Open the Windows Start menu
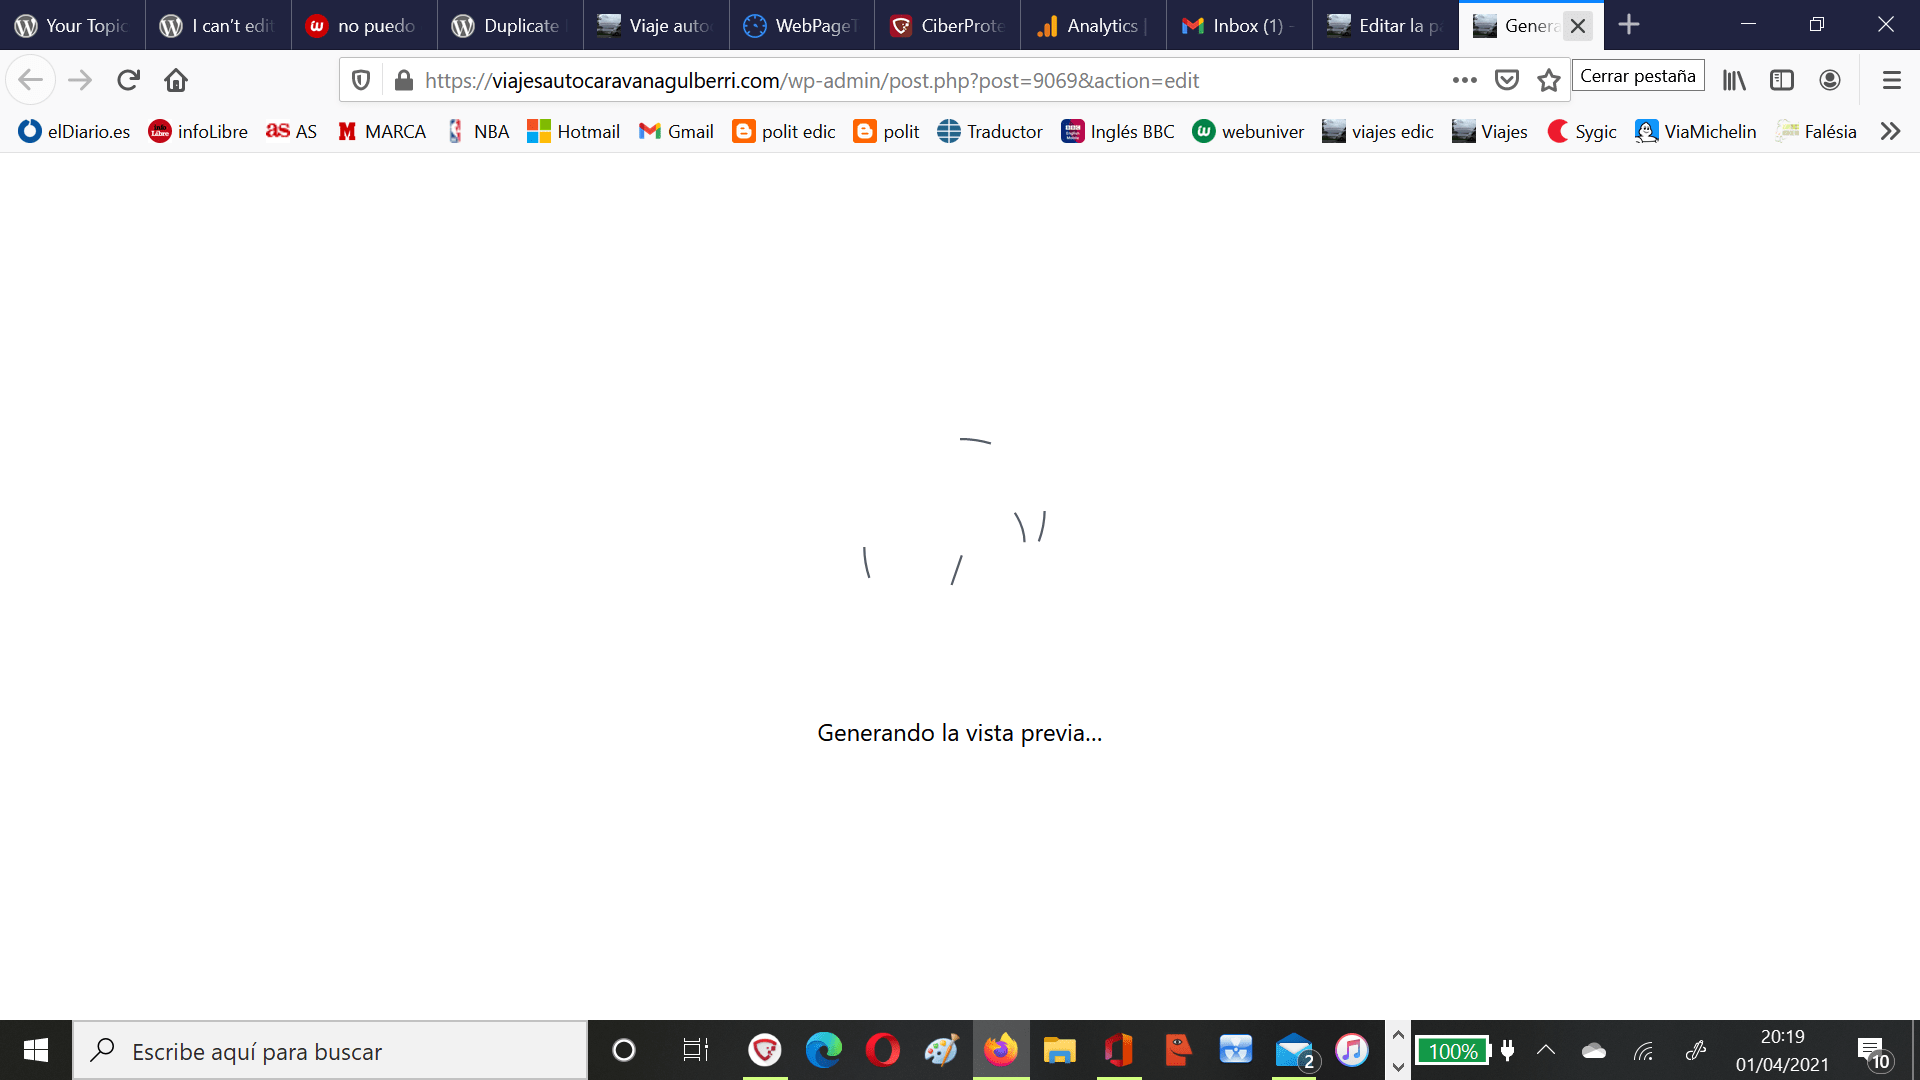 36,1050
